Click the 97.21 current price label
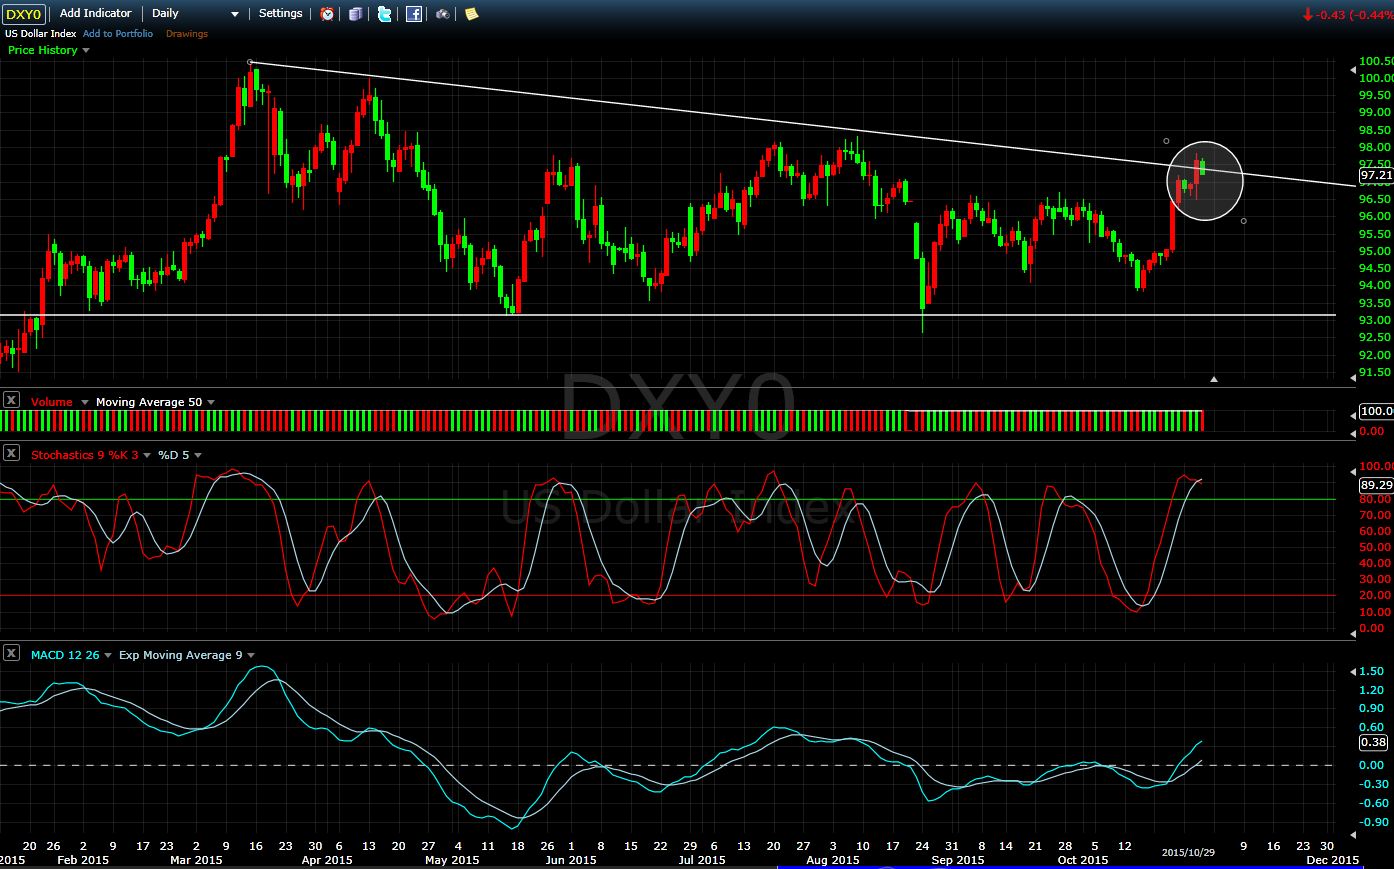 point(1376,175)
